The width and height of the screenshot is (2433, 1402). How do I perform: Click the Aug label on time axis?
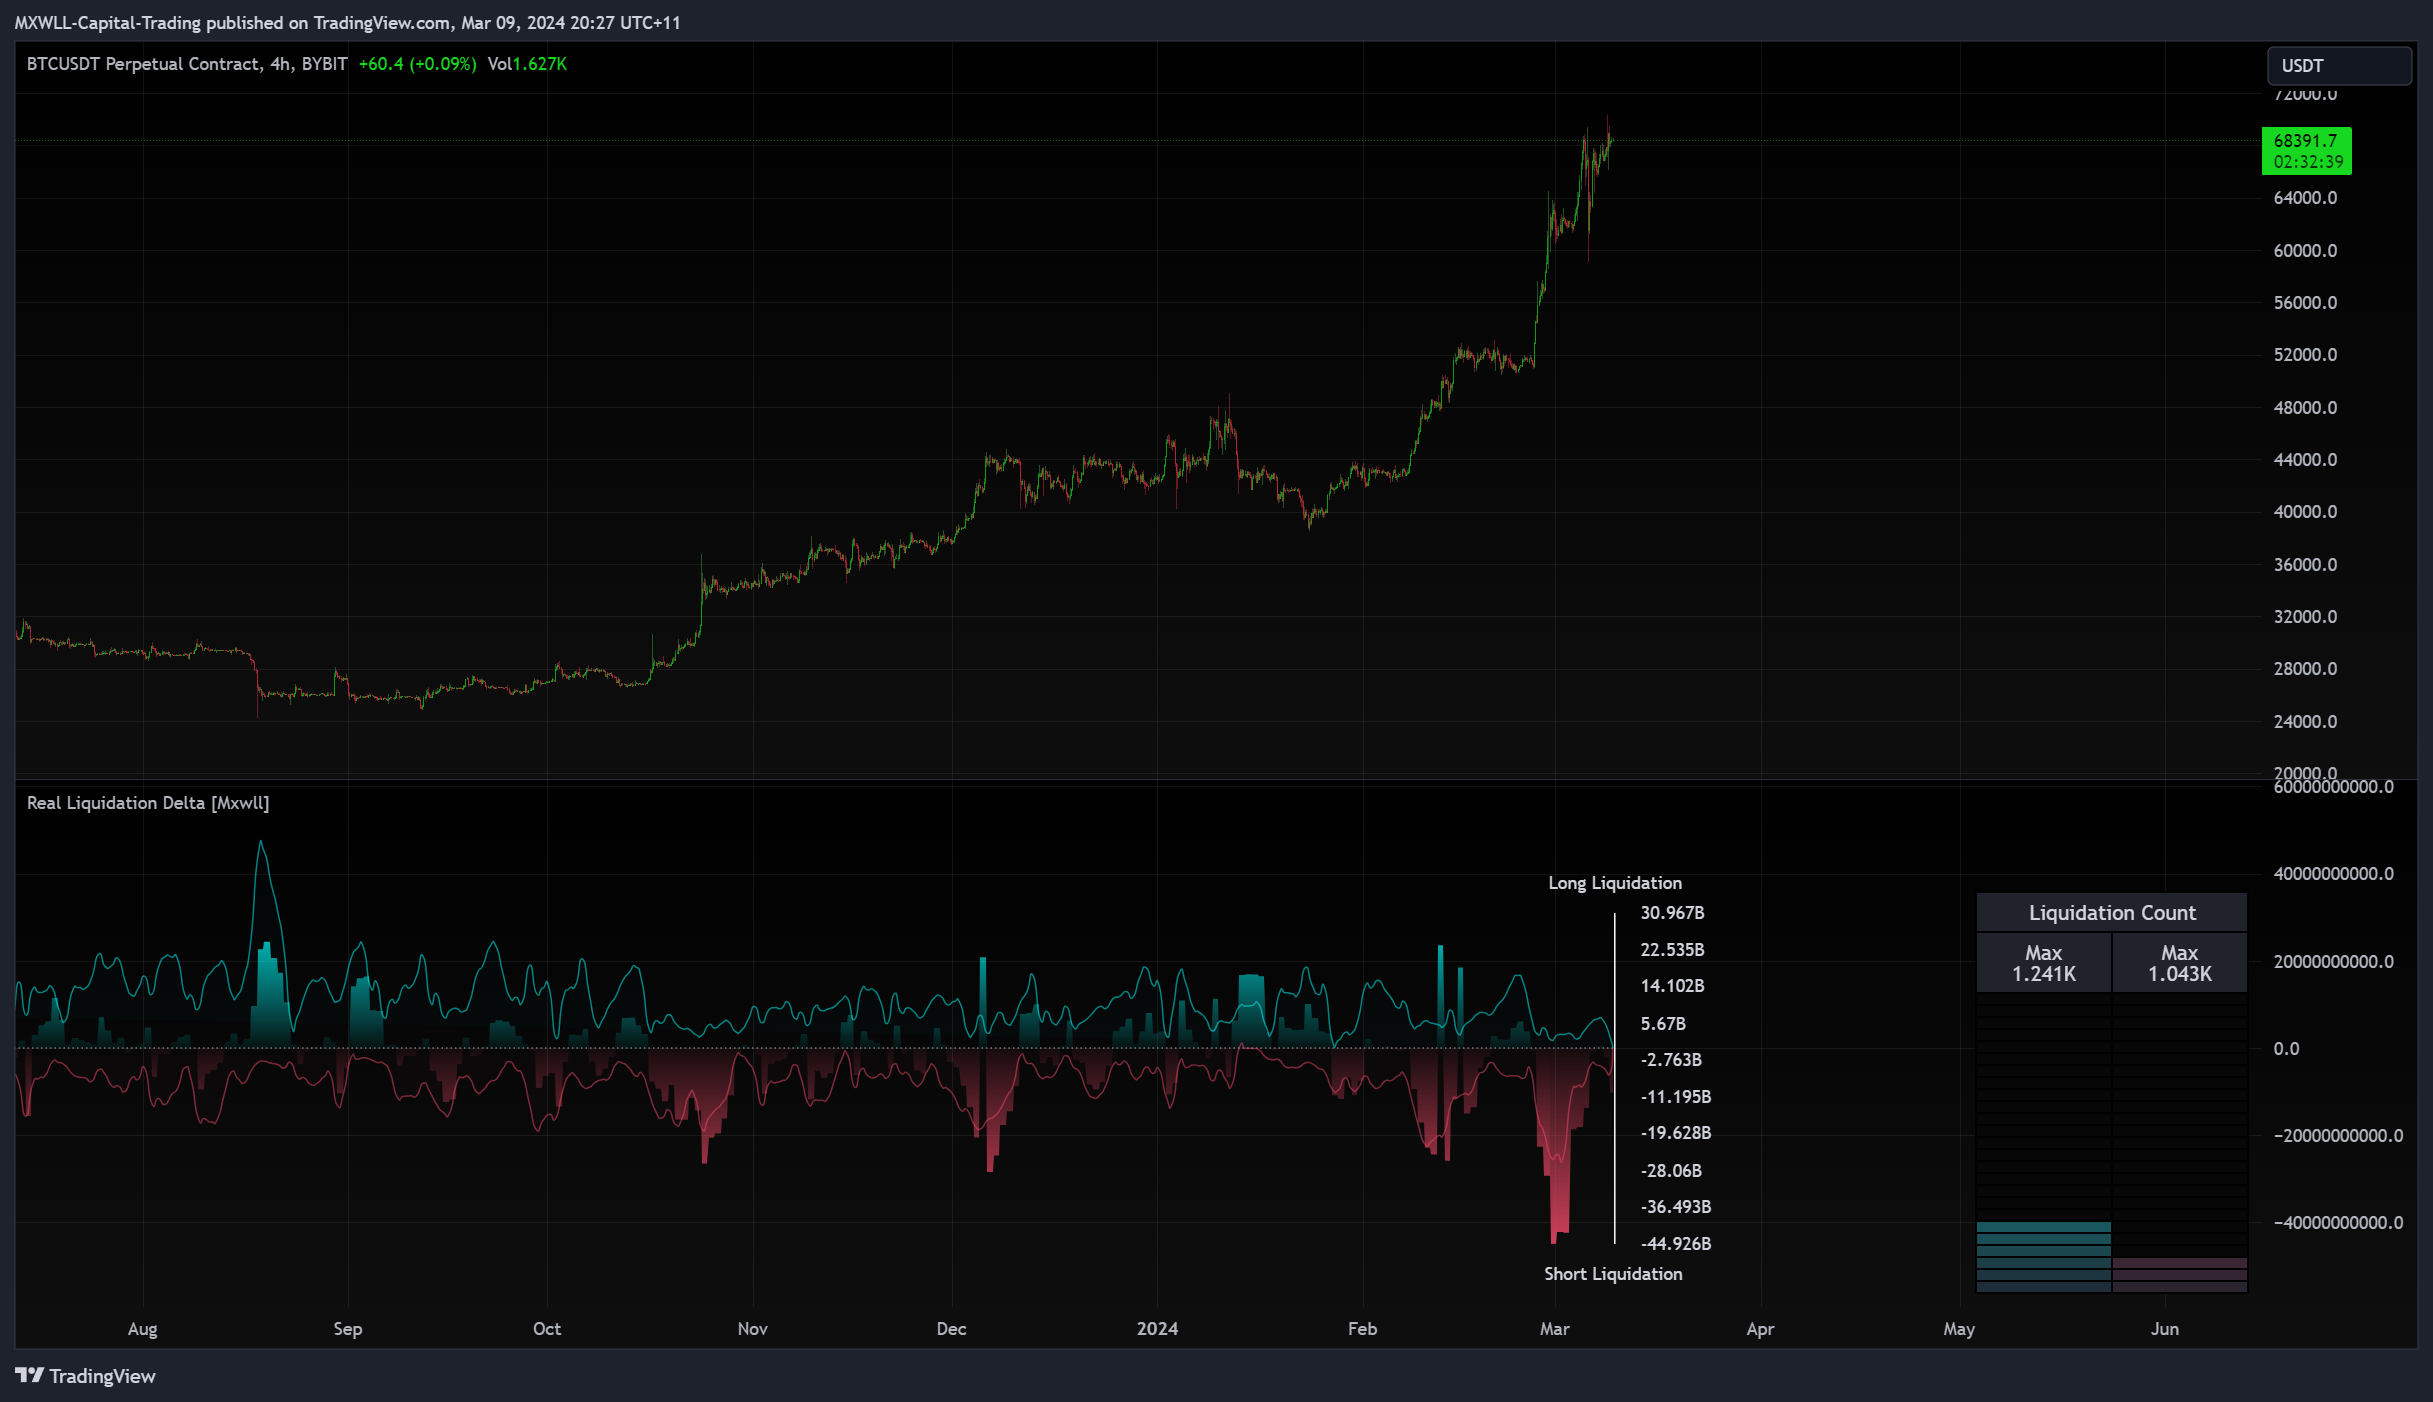click(143, 1329)
